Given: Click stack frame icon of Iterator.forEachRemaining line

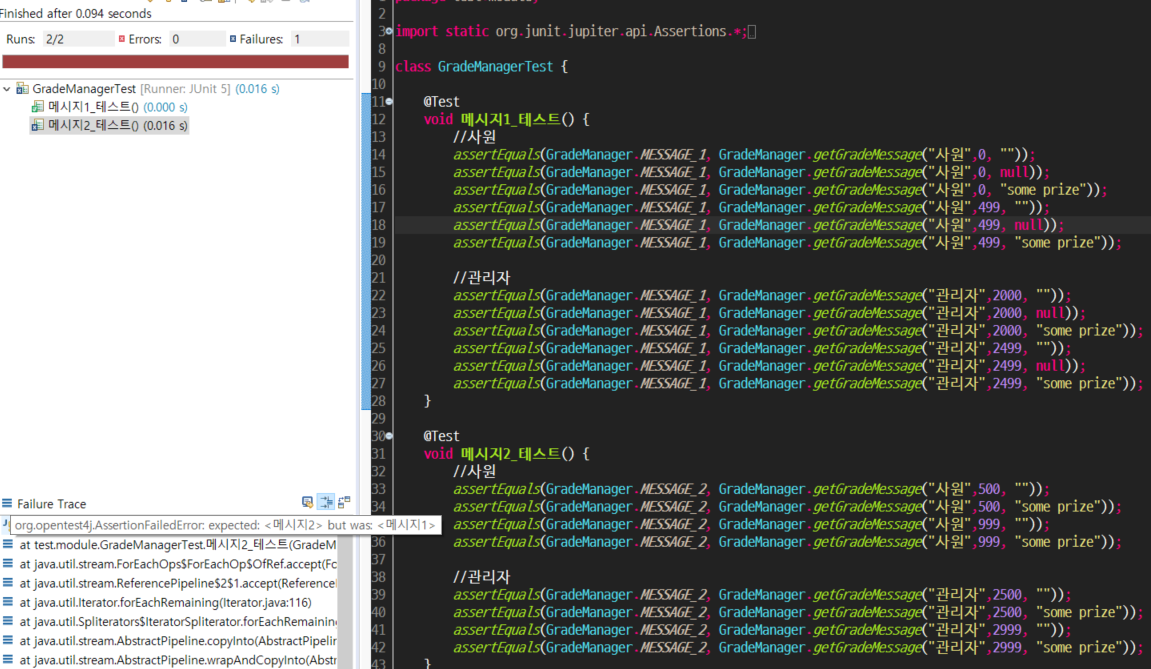Looking at the screenshot, I should click(7, 601).
